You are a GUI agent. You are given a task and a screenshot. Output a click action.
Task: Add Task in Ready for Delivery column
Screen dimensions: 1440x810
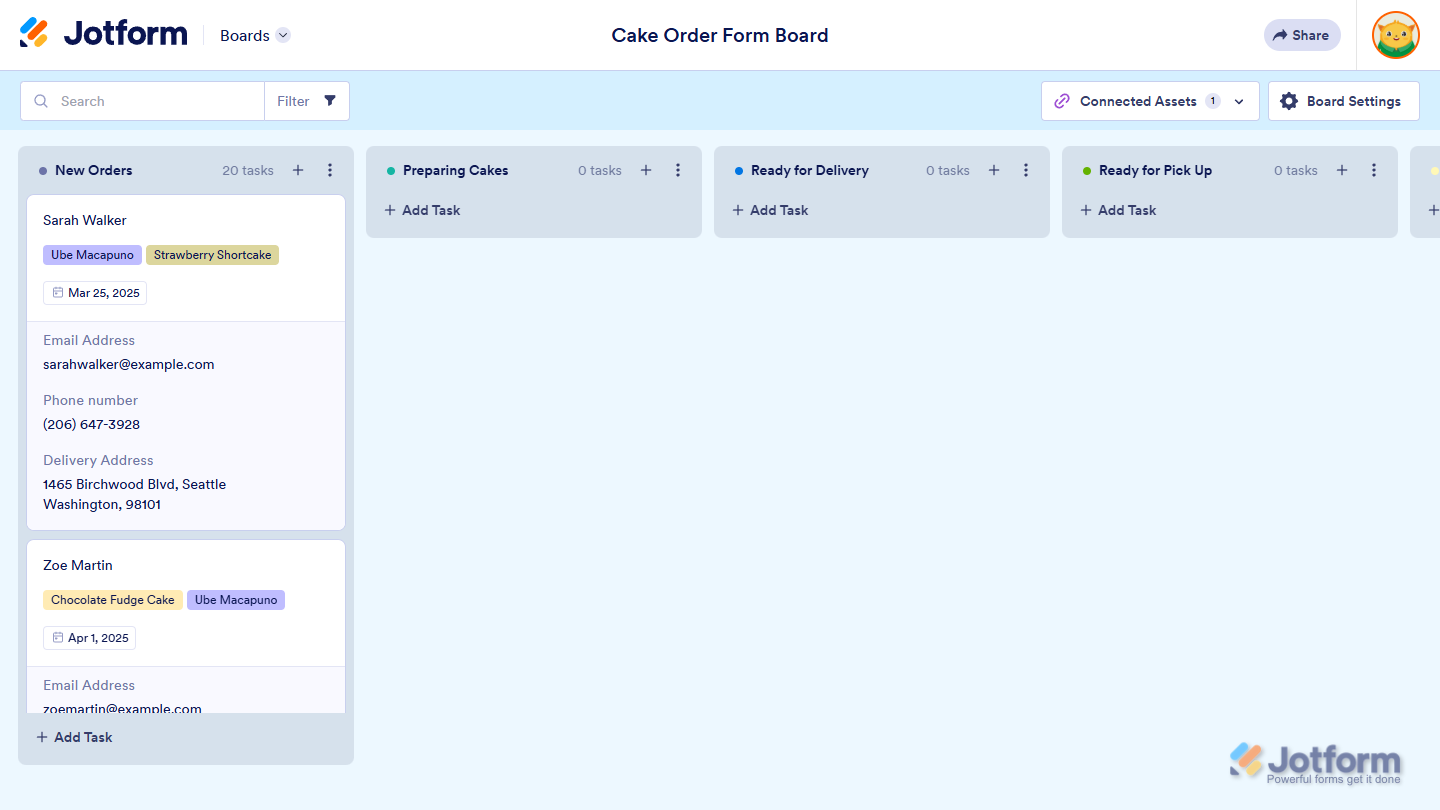pyautogui.click(x=770, y=210)
